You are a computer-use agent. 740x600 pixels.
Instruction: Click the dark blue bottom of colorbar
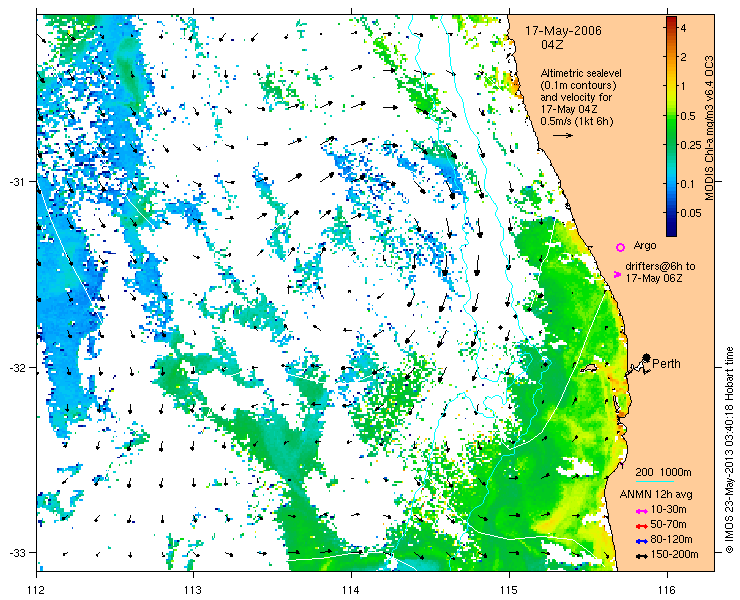tap(672, 231)
